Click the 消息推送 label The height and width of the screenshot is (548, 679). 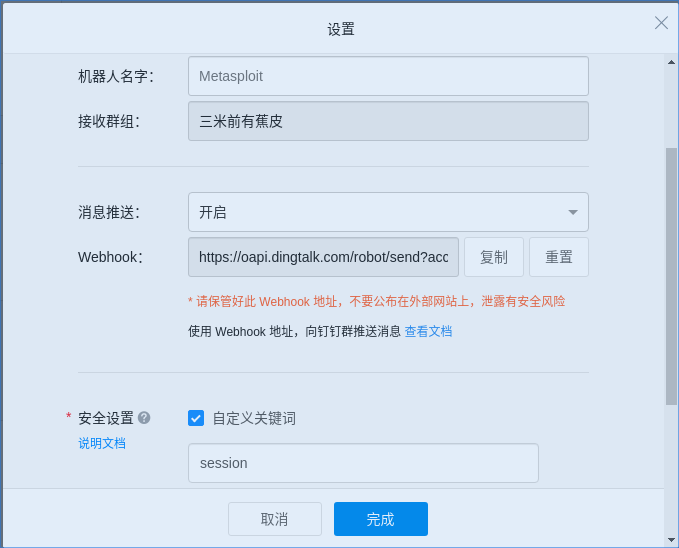[109, 212]
